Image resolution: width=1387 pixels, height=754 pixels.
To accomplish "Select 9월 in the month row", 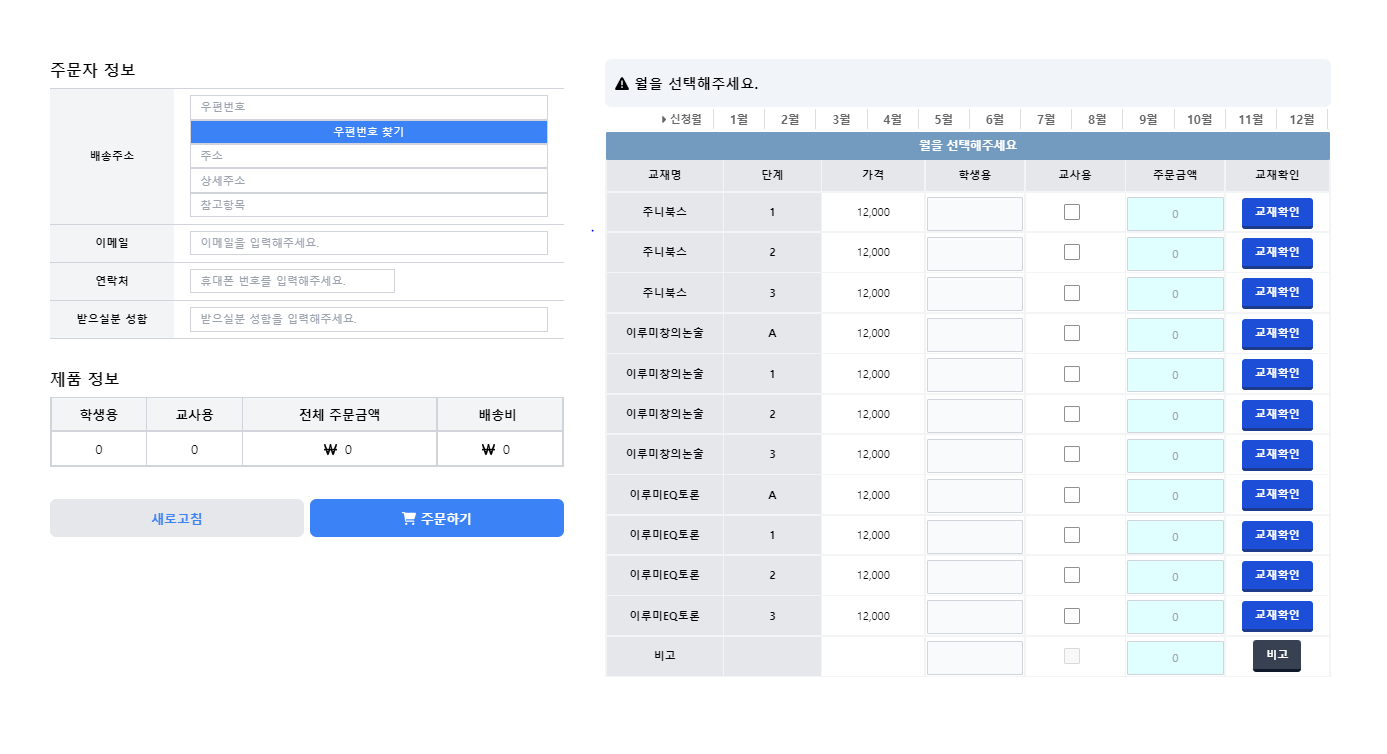I will click(1148, 120).
